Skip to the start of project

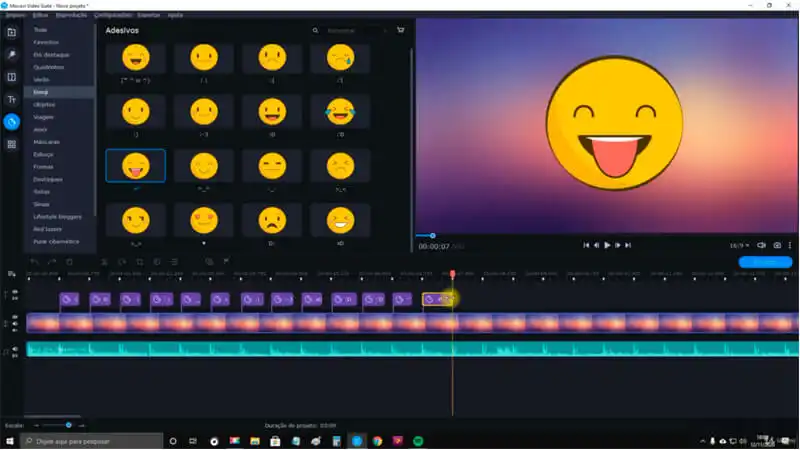(x=586, y=245)
